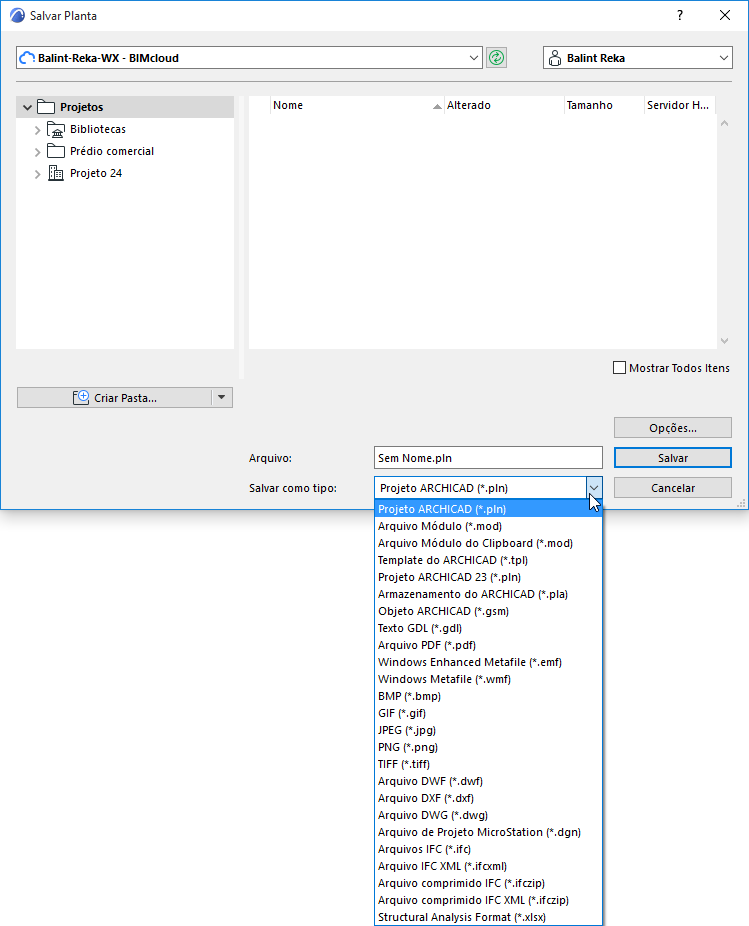Select PNG (*.png) format
This screenshot has width=749, height=926.
489,747
